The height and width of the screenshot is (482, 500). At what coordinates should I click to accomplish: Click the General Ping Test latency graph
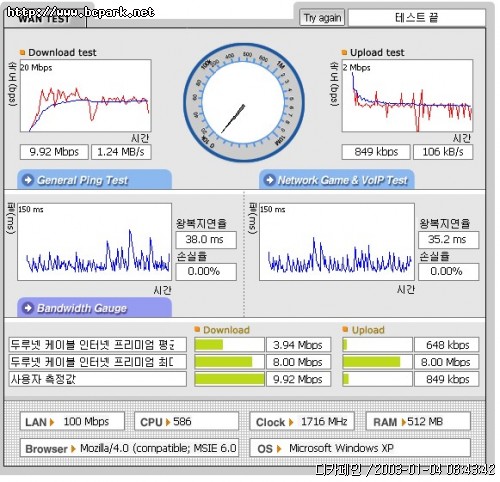(95, 242)
